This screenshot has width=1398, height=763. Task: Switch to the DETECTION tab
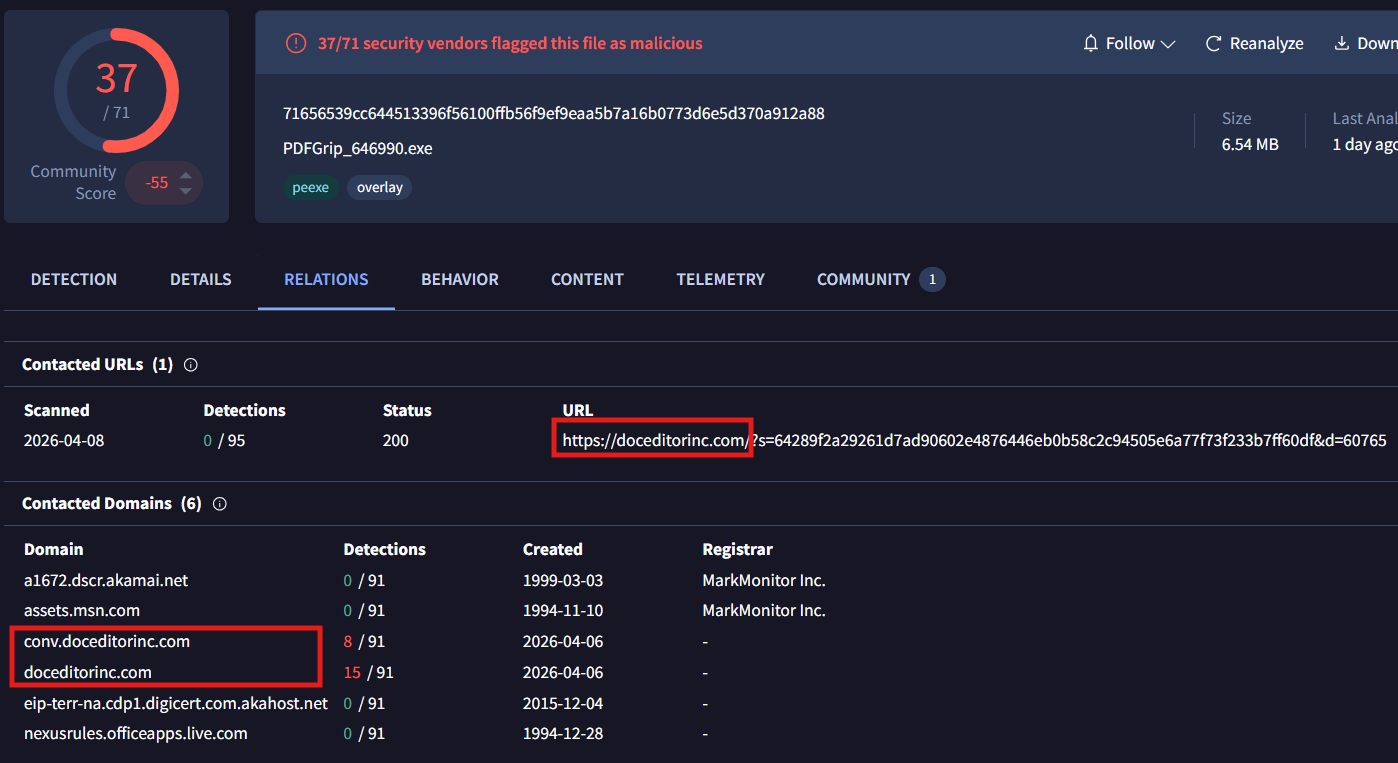pyautogui.click(x=74, y=280)
